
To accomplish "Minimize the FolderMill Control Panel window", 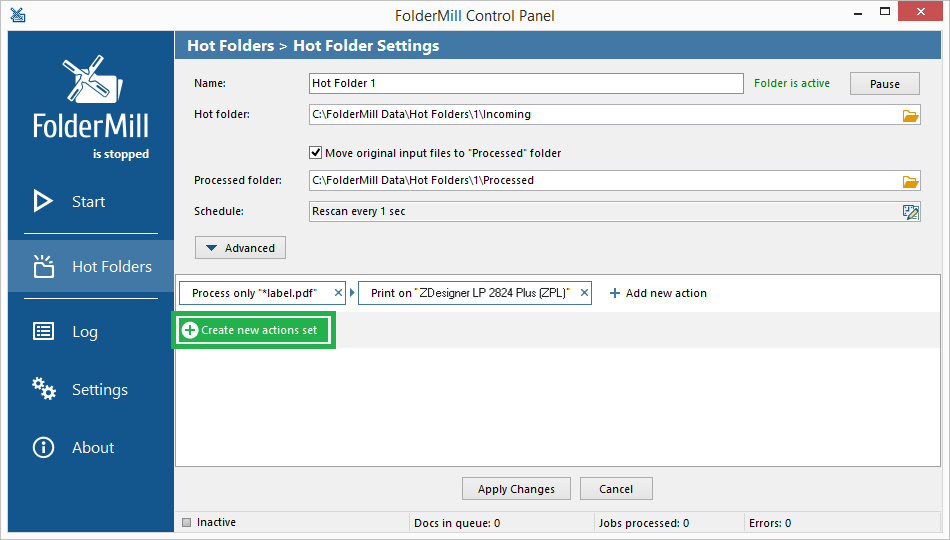I will point(858,12).
